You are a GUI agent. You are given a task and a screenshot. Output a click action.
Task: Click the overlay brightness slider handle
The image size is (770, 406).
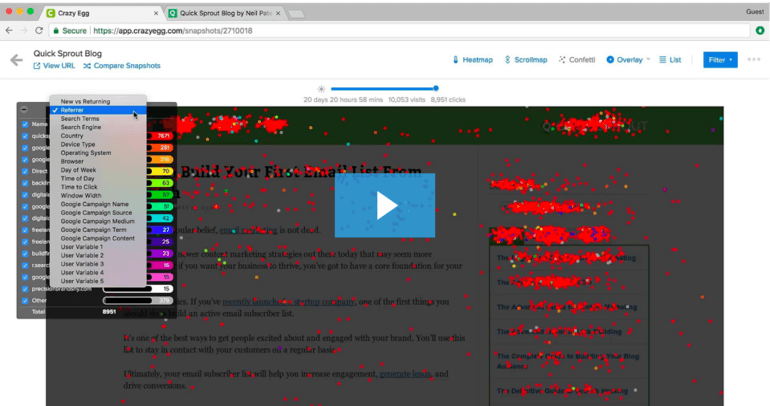436,89
